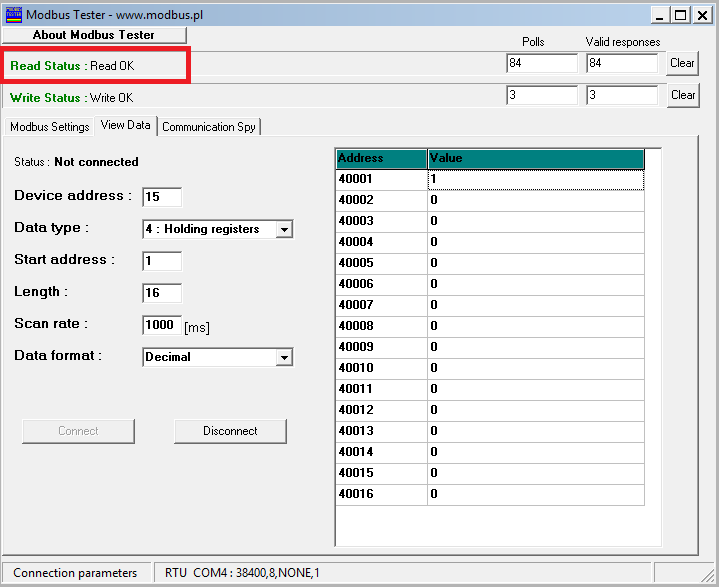This screenshot has height=587, width=719.
Task: Open About Modbus Tester
Action: point(94,35)
